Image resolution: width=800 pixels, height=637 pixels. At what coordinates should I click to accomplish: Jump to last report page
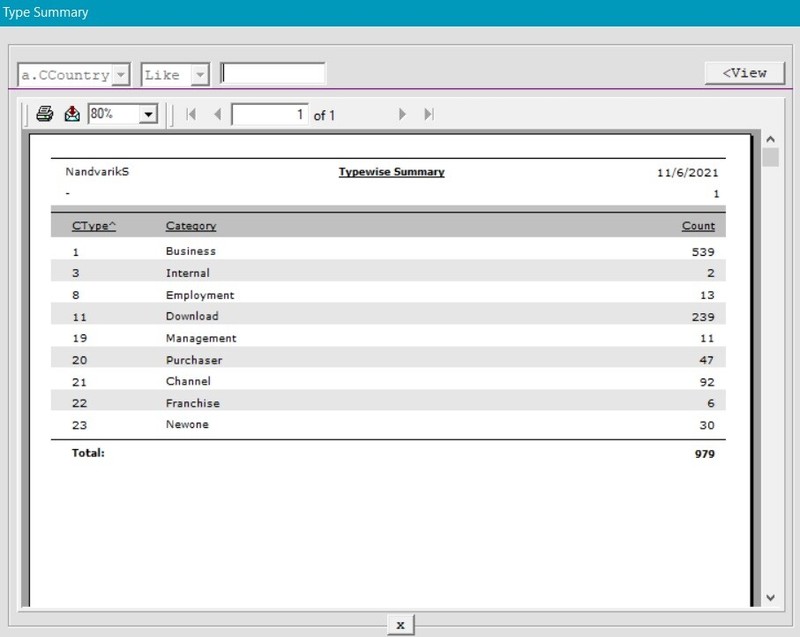pyautogui.click(x=429, y=114)
